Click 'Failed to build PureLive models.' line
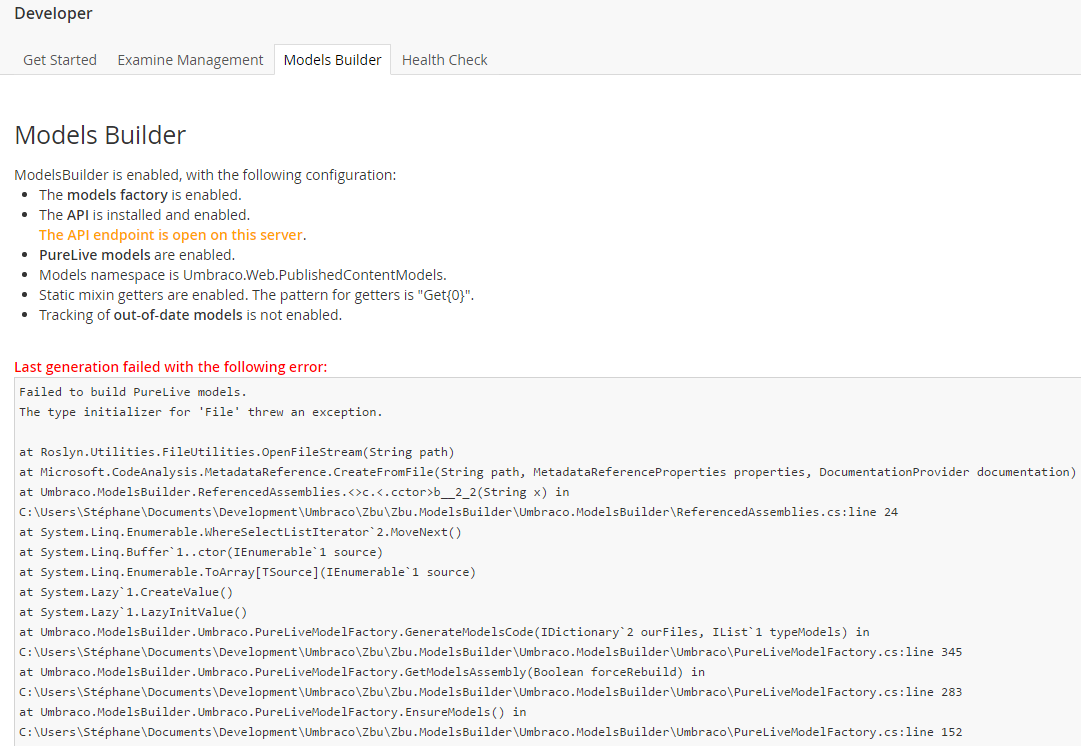1081x746 pixels. [133, 392]
